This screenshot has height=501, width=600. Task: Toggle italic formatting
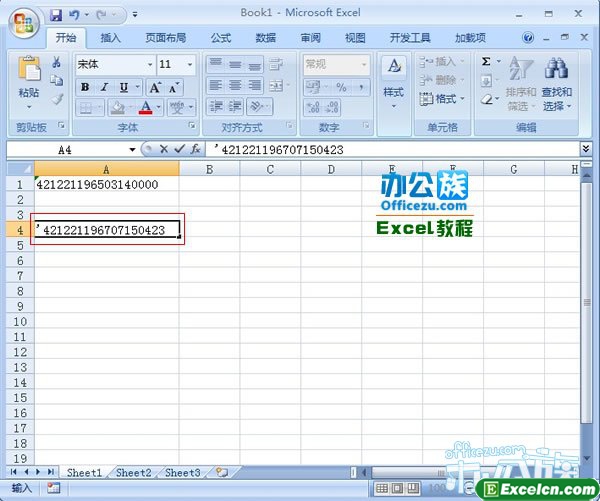tap(104, 87)
